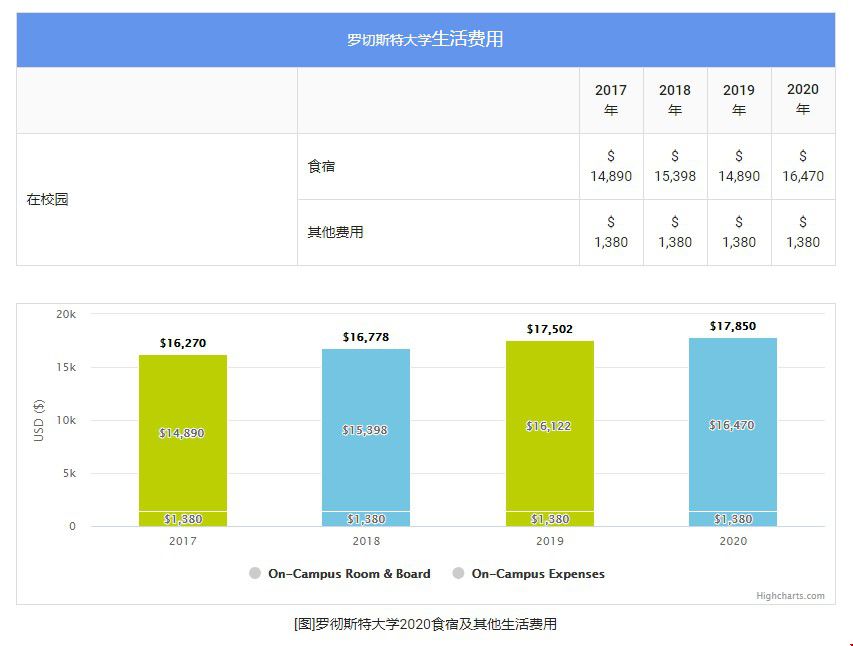
Task: Click the 15k y-axis label
Action: click(66, 367)
